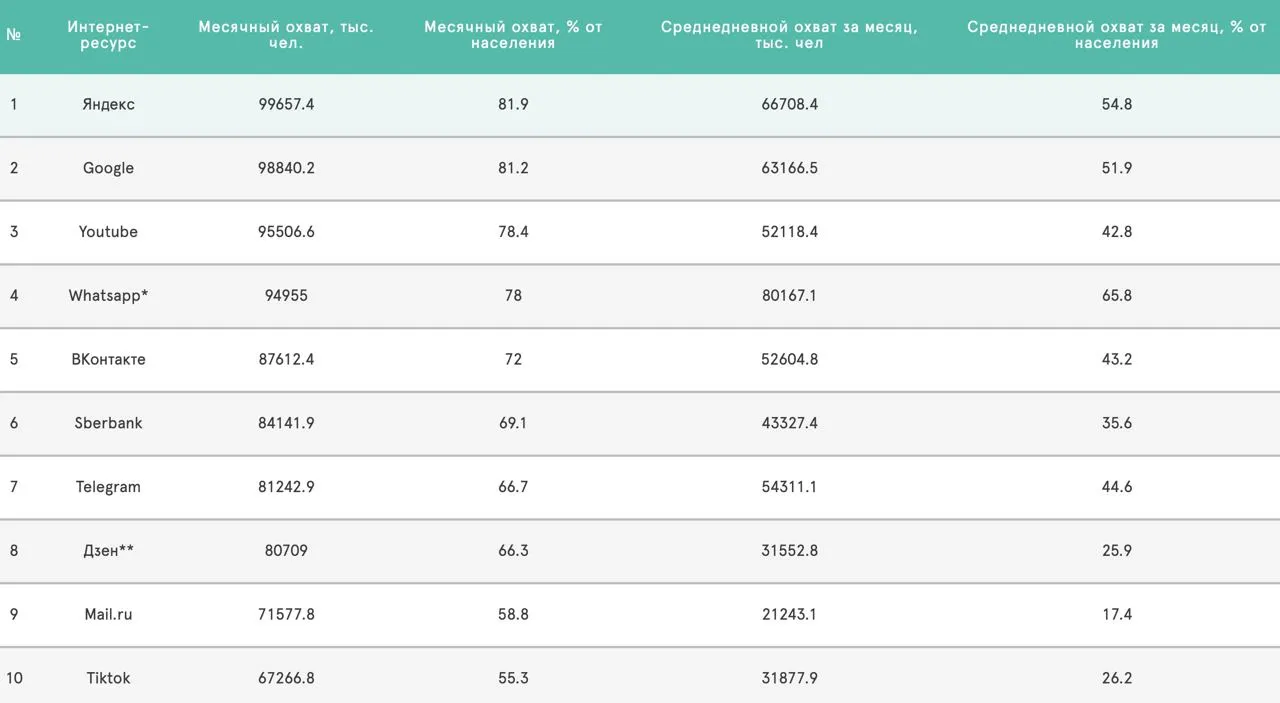Click daily percent 51.9 for Google
This screenshot has width=1280, height=703.
click(x=1117, y=168)
